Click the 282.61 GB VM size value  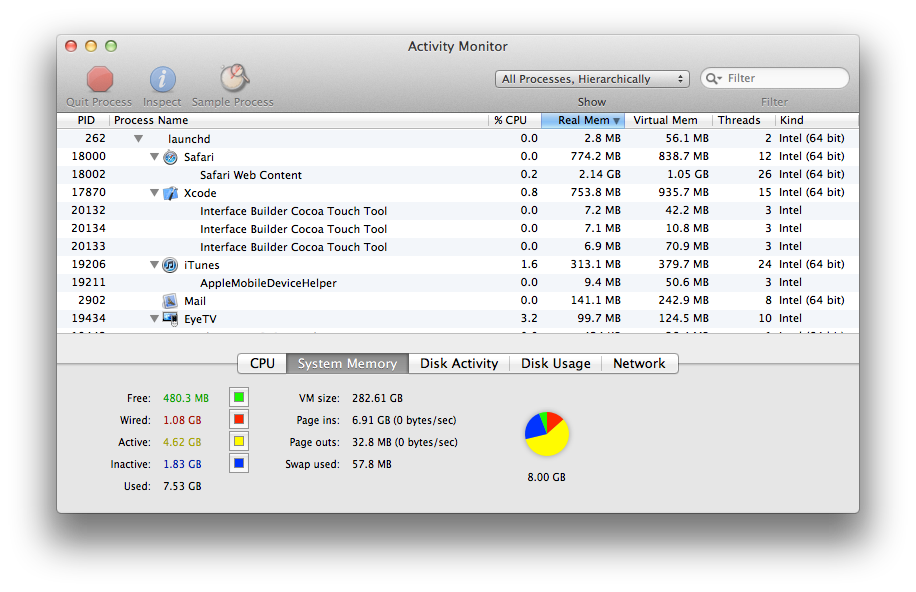pos(377,398)
